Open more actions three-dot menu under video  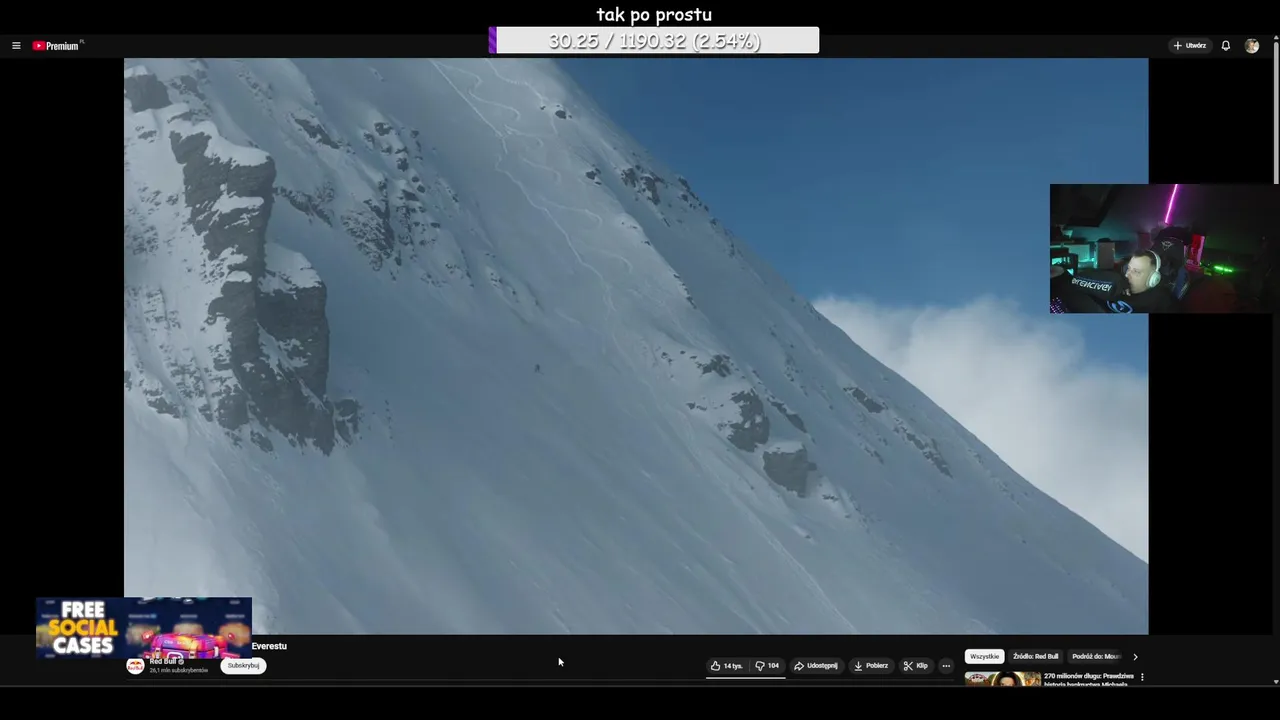click(946, 666)
